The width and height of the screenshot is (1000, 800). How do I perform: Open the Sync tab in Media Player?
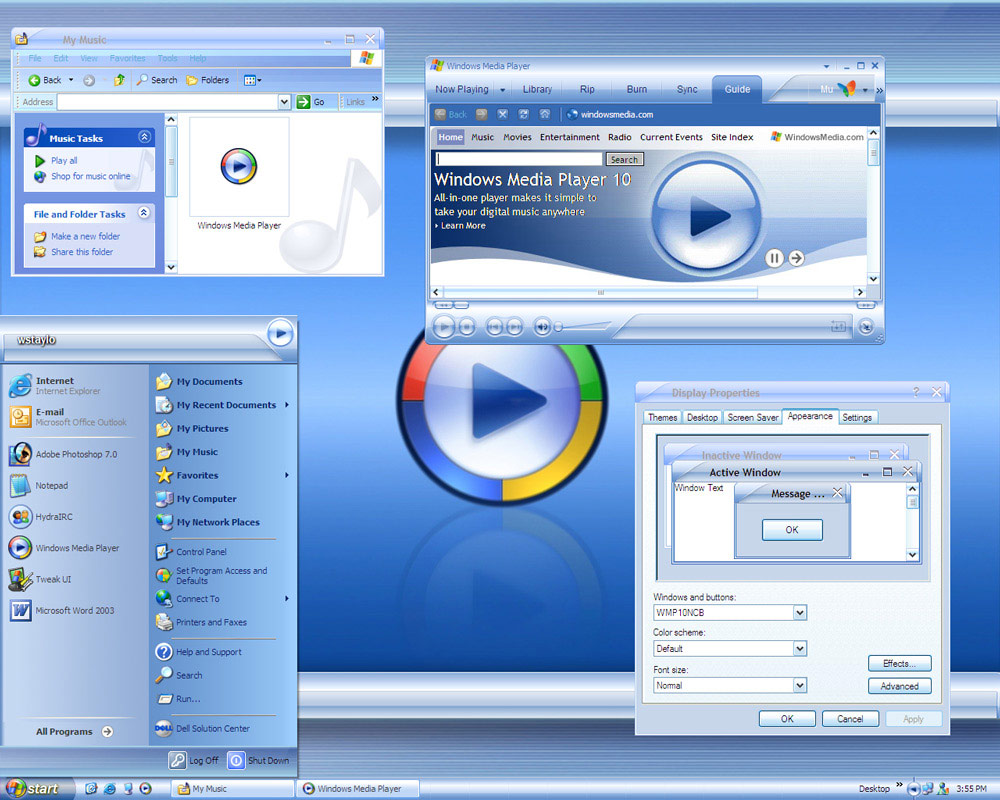687,89
